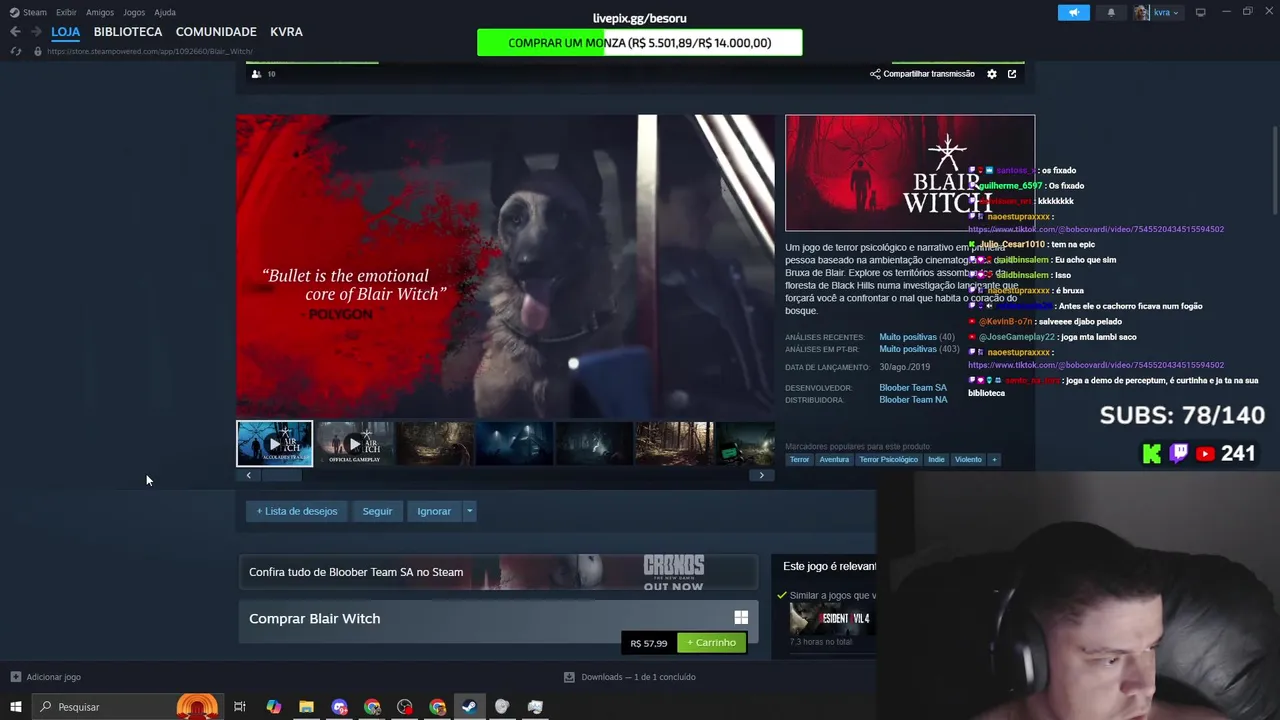Click the Seguir button

coord(377,511)
